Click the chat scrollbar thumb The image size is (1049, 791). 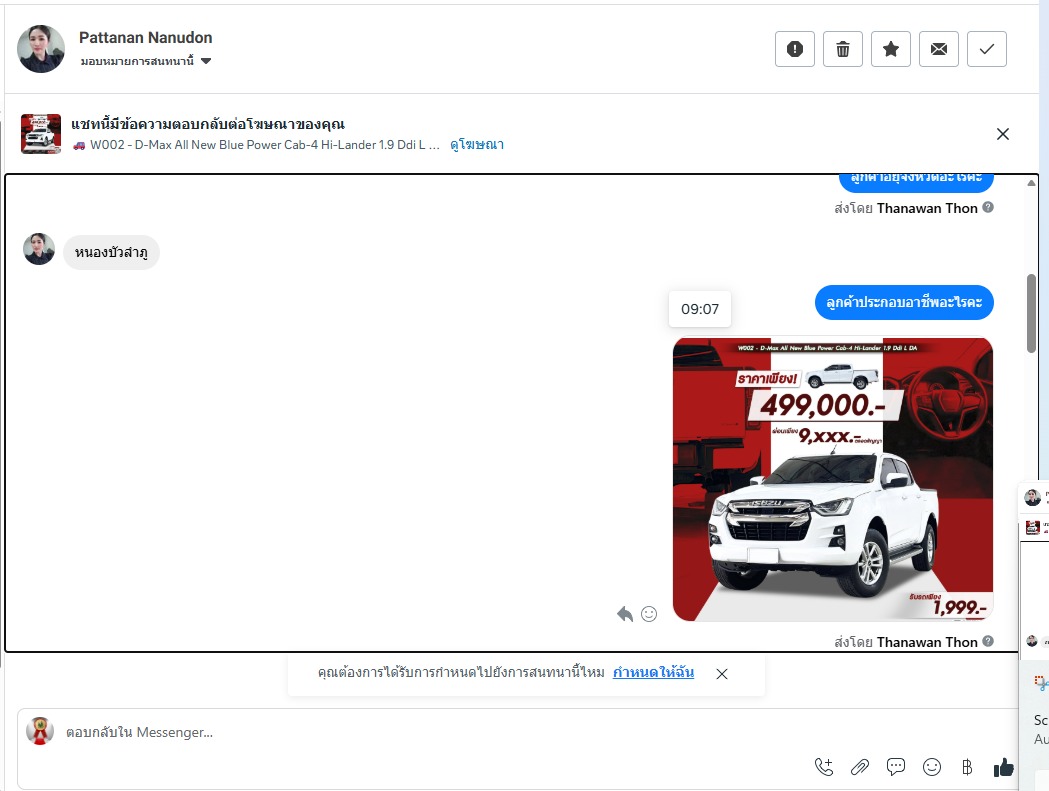[1032, 313]
